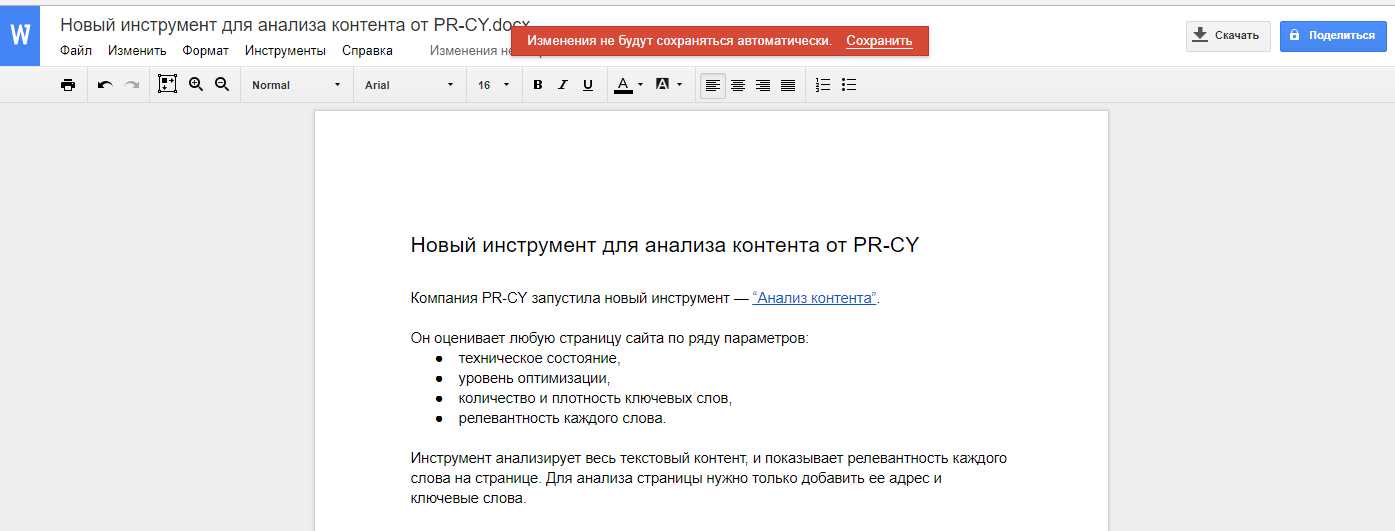Insert a bulleted list
The height and width of the screenshot is (531, 1395).
coord(849,85)
